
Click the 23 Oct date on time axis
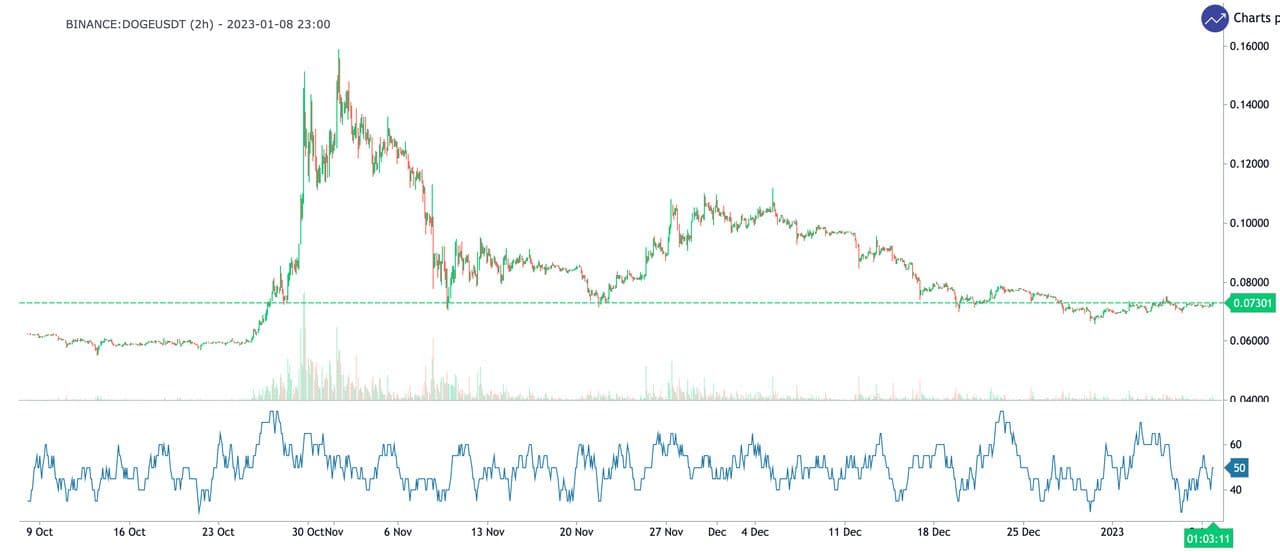[217, 532]
